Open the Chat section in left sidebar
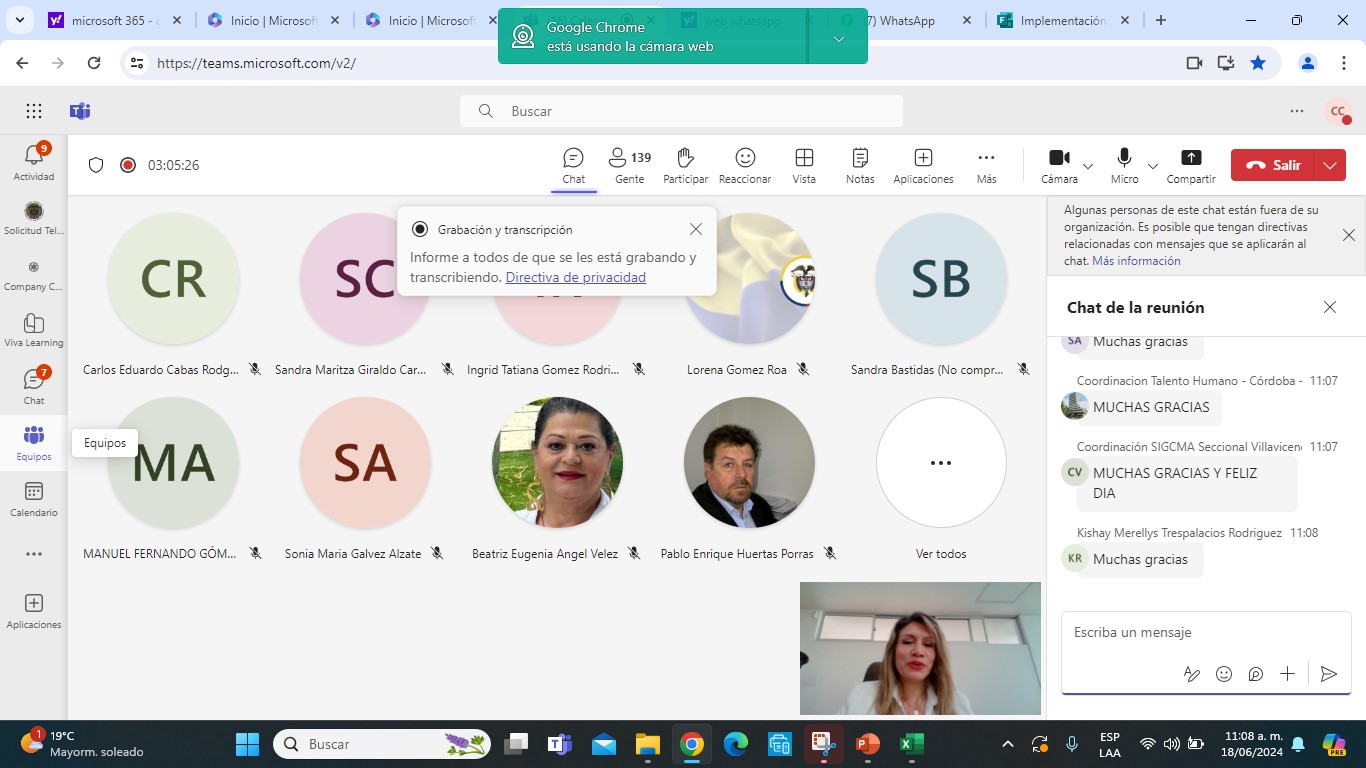Screen dimensions: 1366x768 click(34, 386)
